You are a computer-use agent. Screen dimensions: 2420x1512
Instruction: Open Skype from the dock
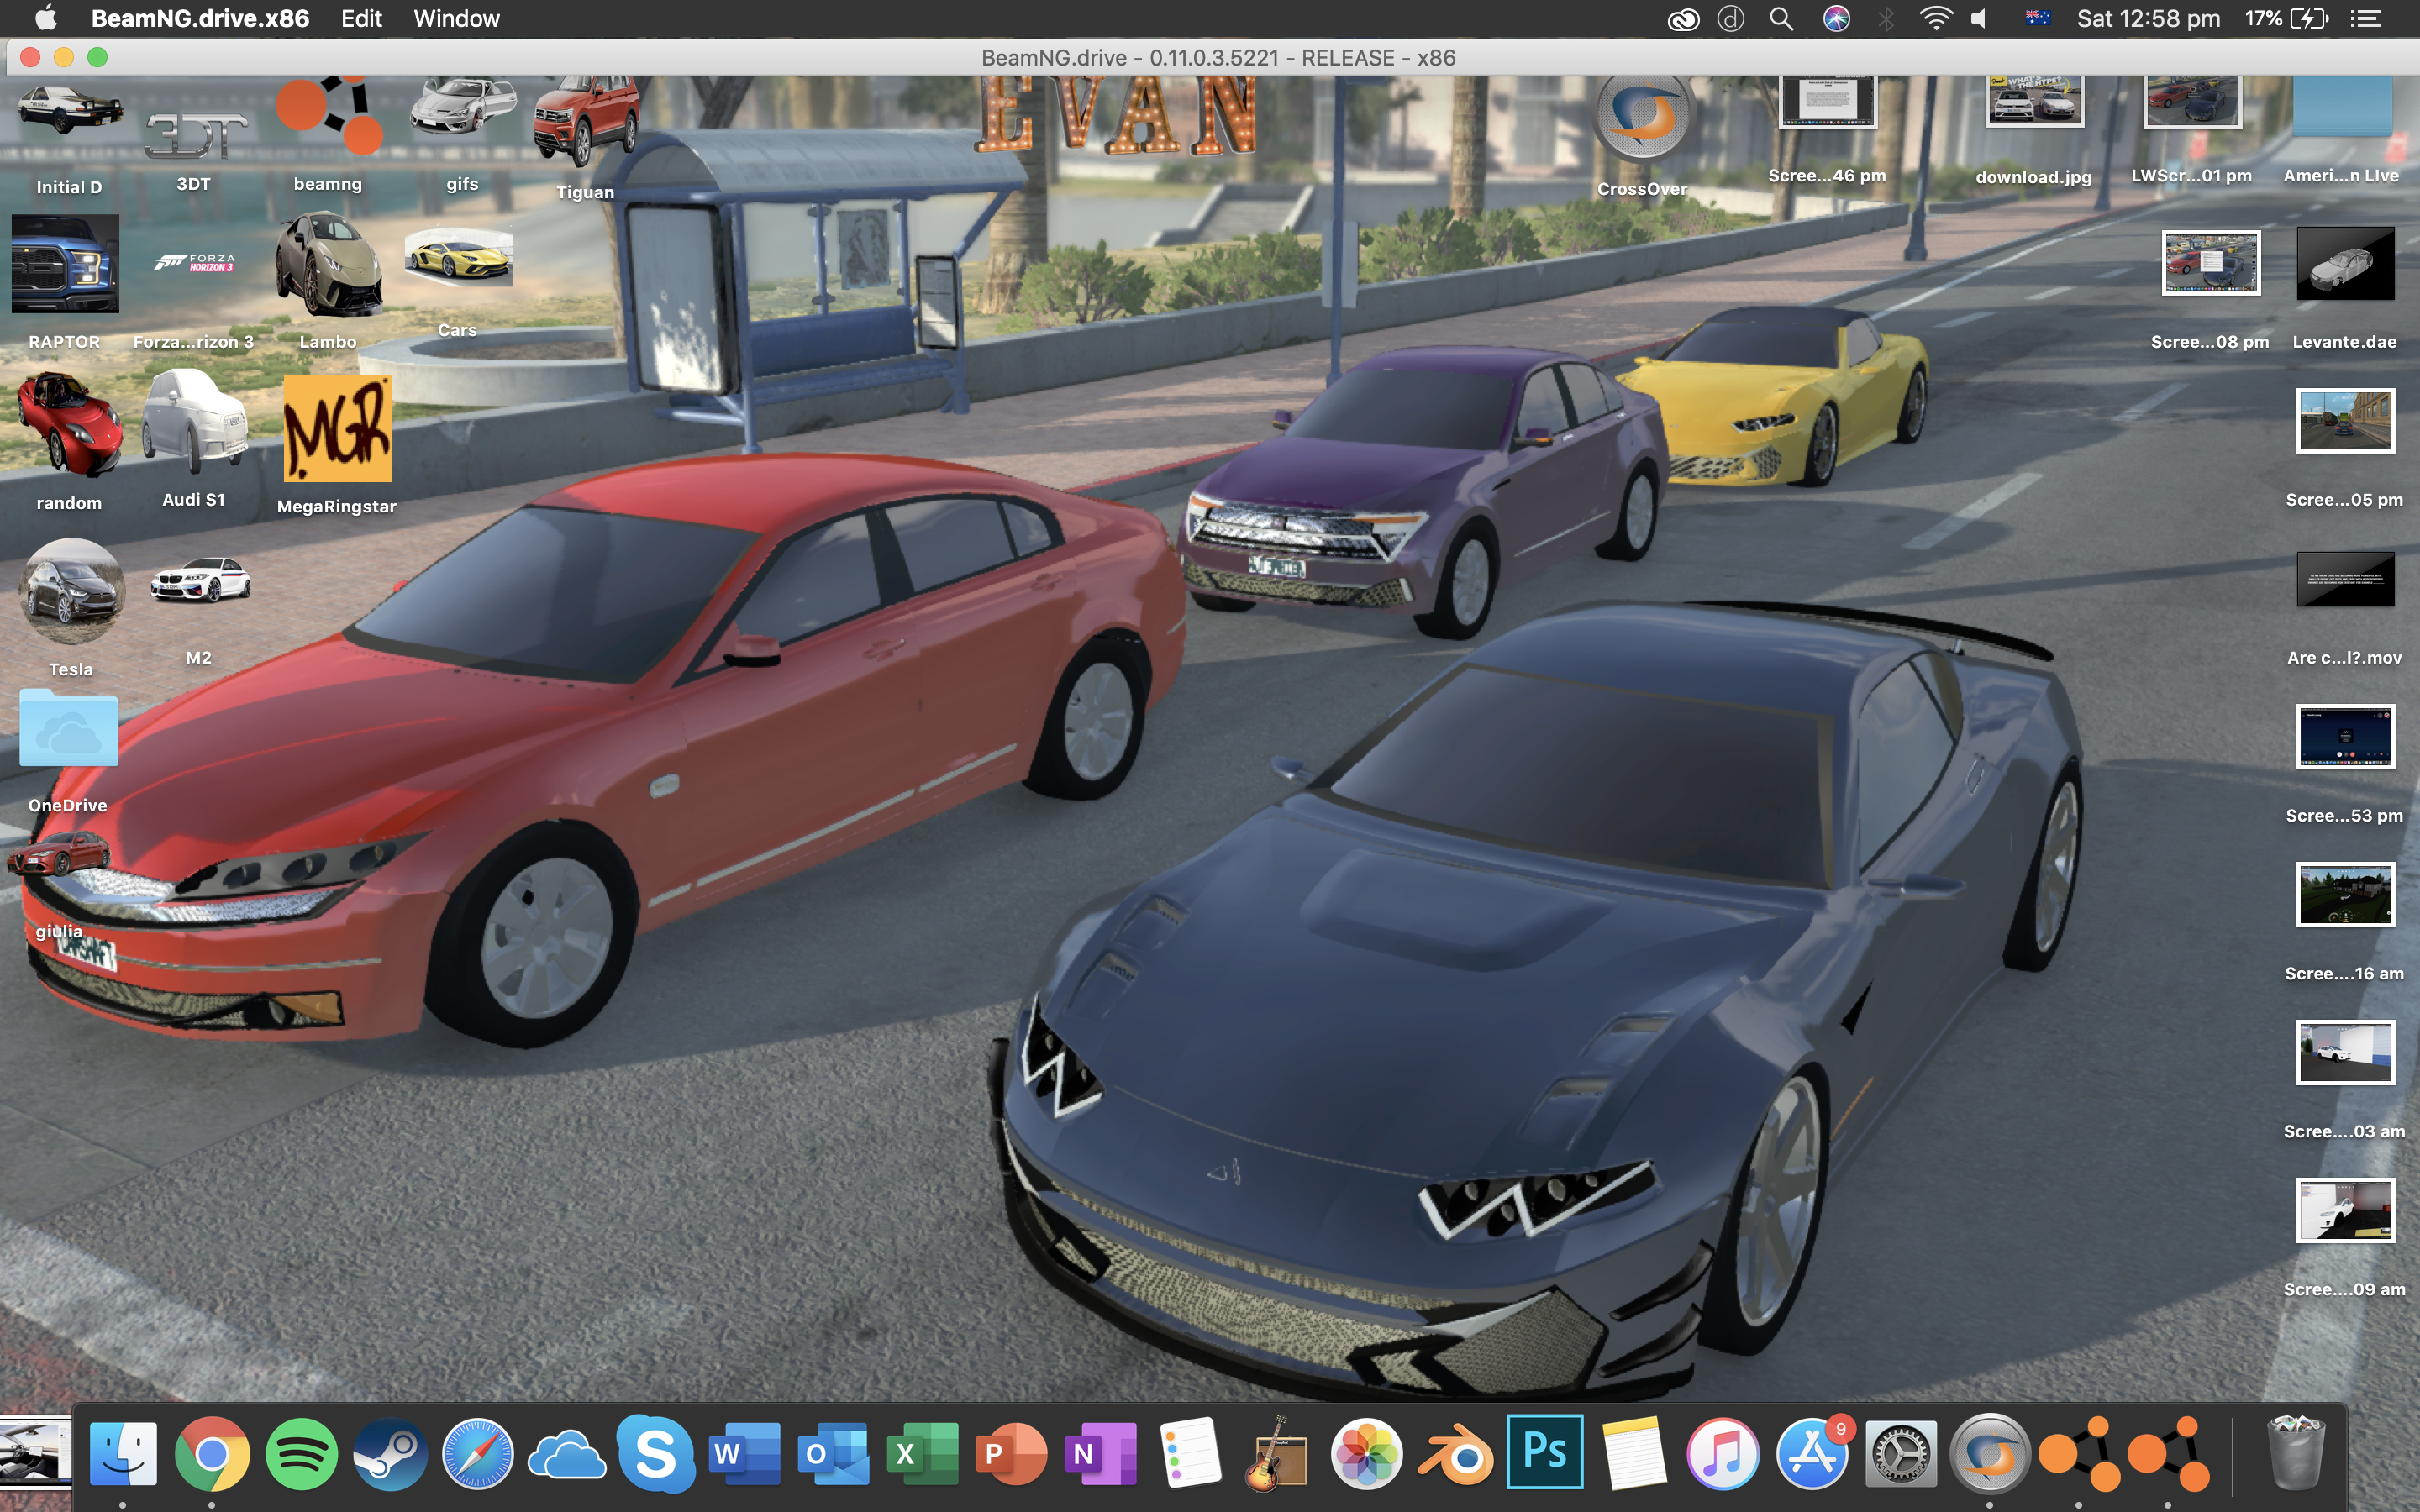(x=656, y=1454)
